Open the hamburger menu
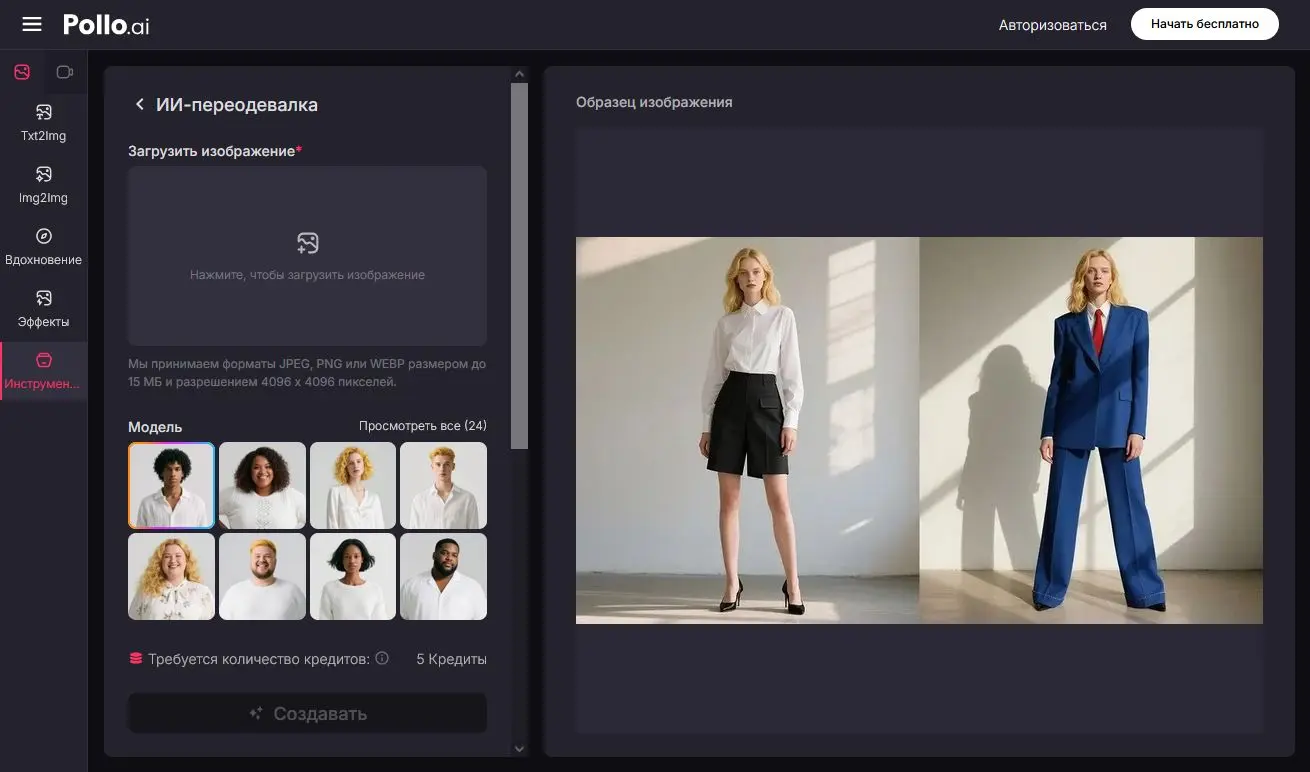1310x772 pixels. (32, 24)
